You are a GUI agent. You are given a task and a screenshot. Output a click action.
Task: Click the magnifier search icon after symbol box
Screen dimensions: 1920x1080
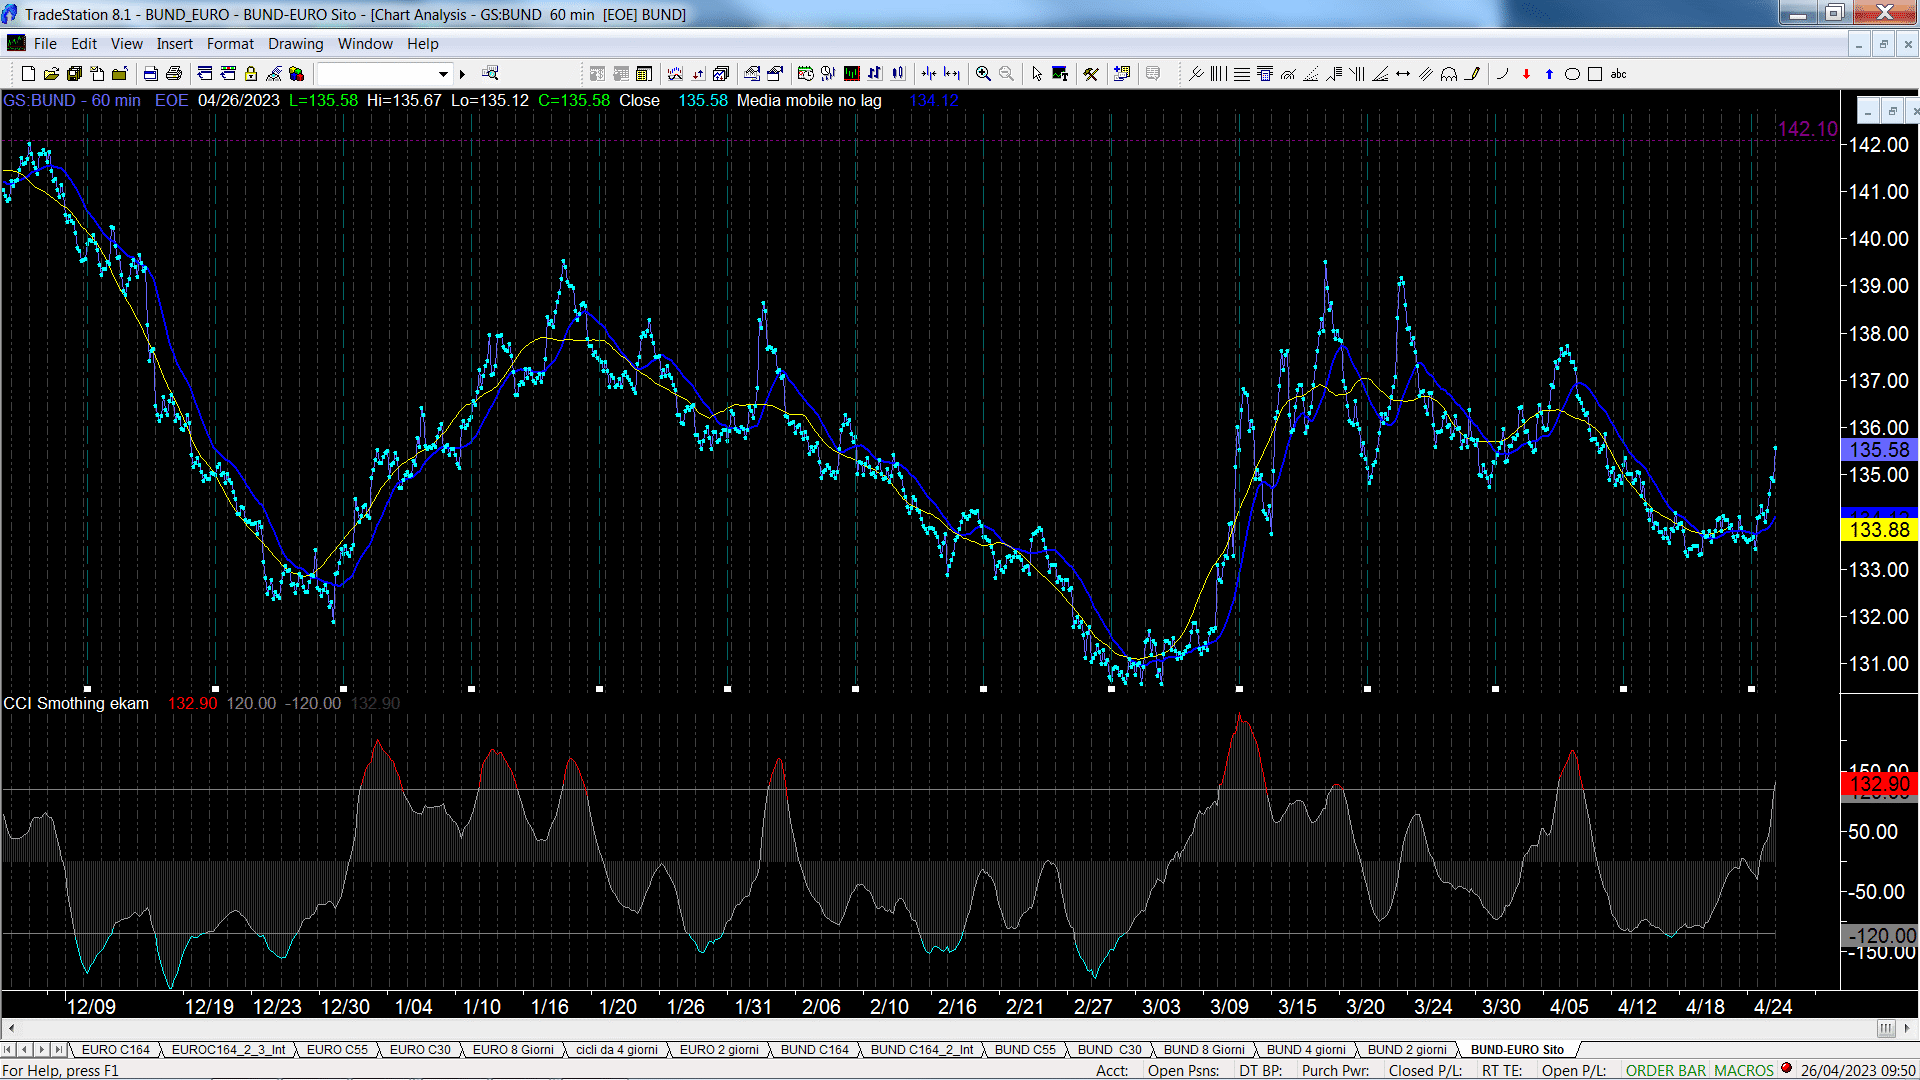point(490,74)
